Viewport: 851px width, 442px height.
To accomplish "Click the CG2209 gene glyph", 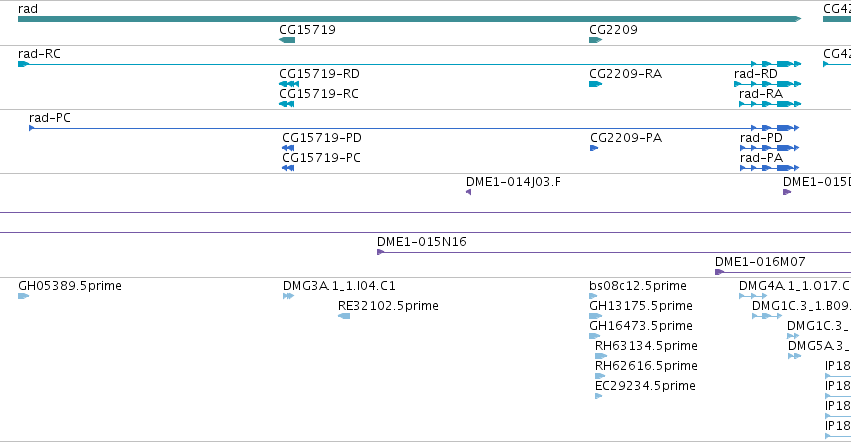I will (595, 40).
